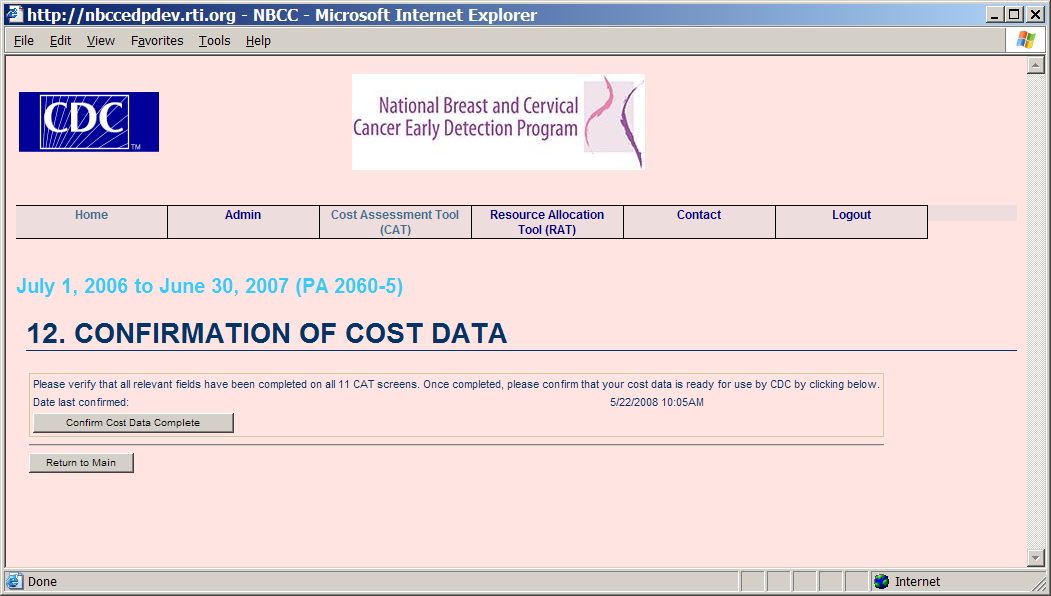Click the Internet Explorer page icon in title bar

tap(15, 14)
